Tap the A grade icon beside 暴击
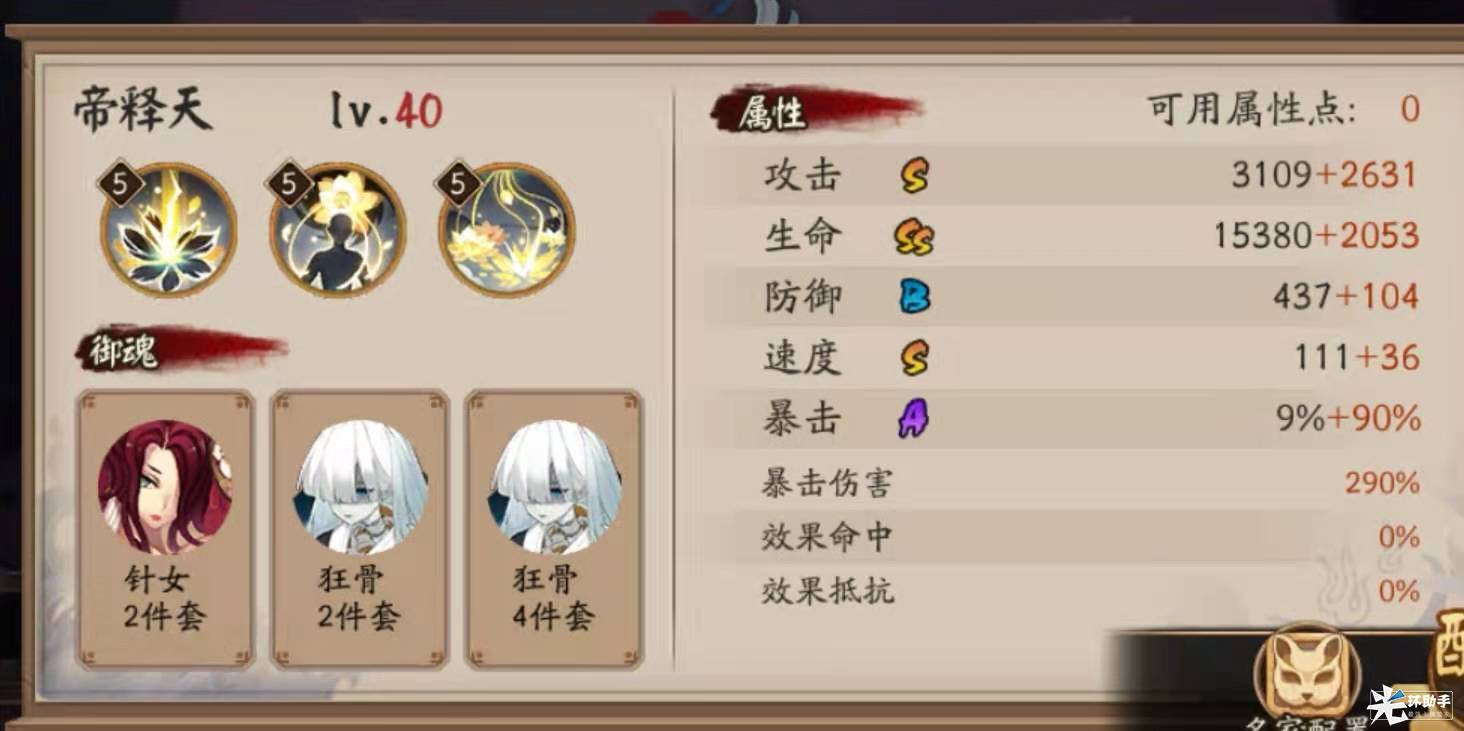This screenshot has height=731, width=1464. 913,418
